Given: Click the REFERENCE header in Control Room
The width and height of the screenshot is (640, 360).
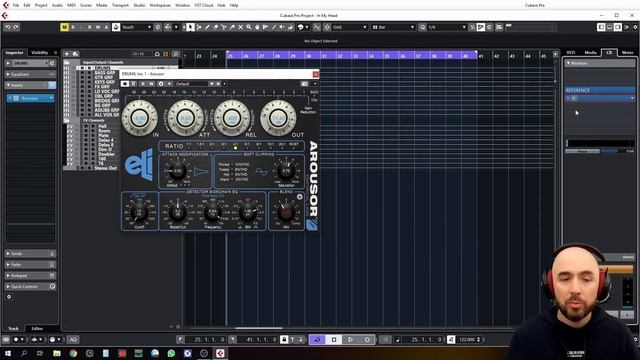Looking at the screenshot, I should [x=600, y=90].
